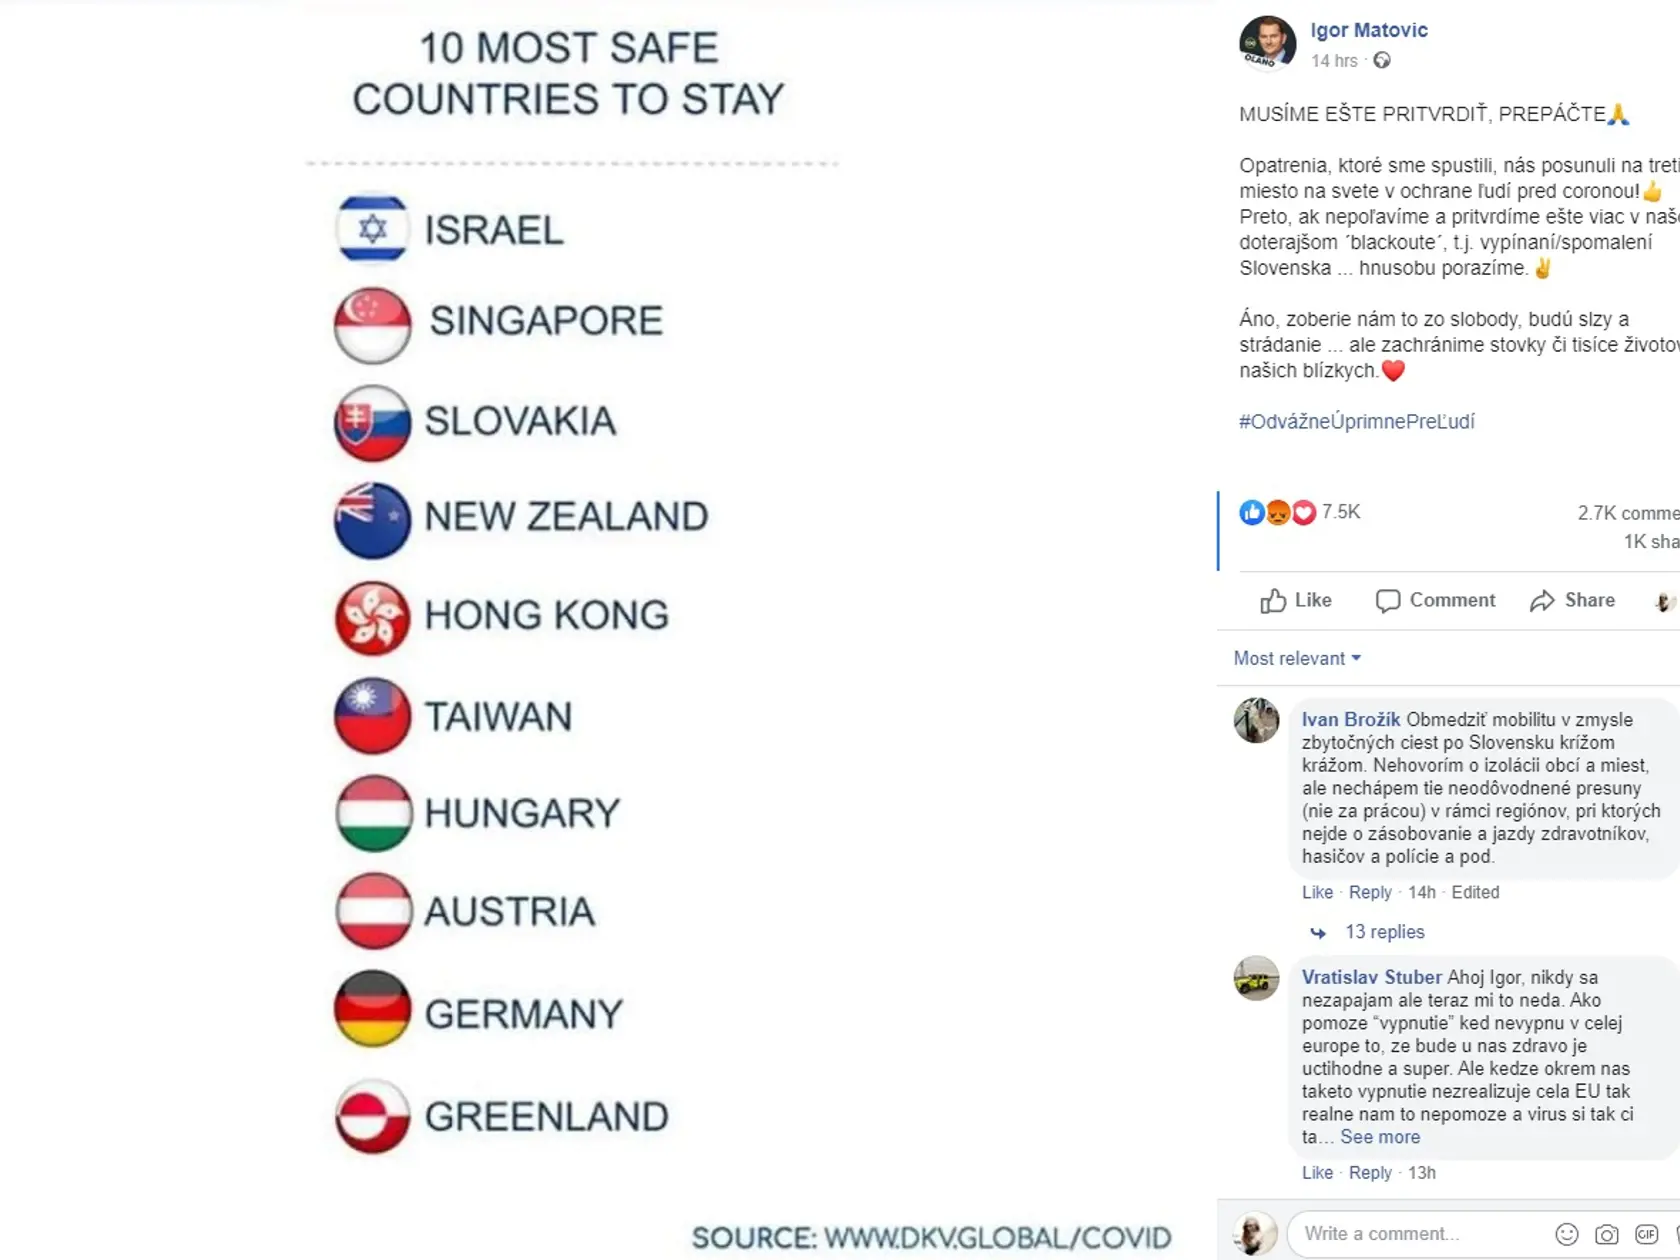
Task: Open the emoji picker in comment box
Action: pos(1567,1234)
